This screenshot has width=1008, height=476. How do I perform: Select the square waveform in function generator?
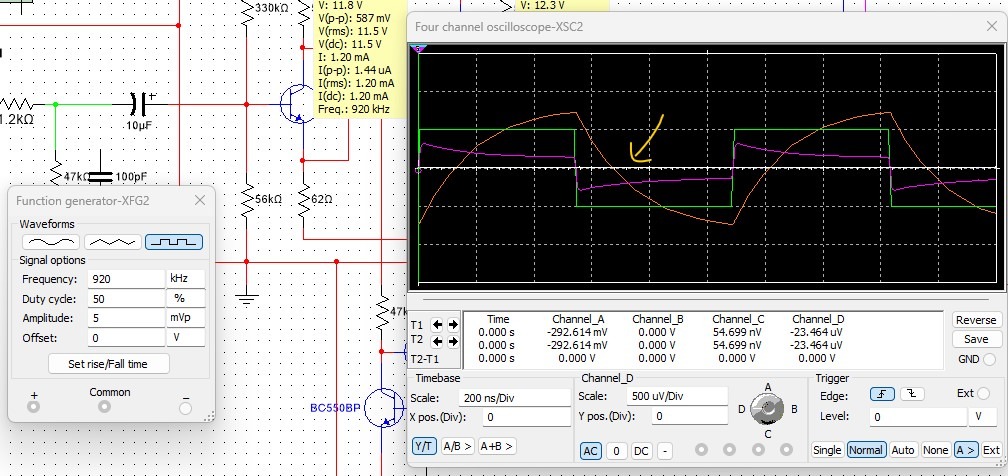174,243
